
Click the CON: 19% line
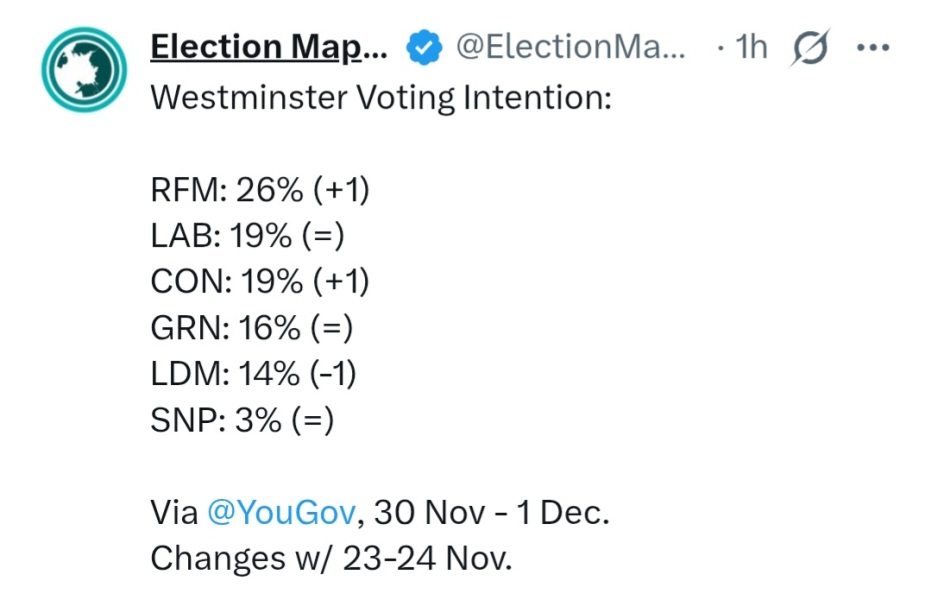coord(260,282)
